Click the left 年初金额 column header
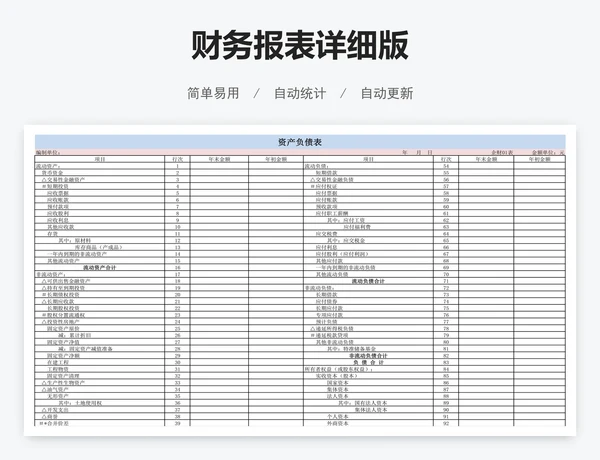Image resolution: width=600 pixels, height=460 pixels. pyautogui.click(x=276, y=159)
